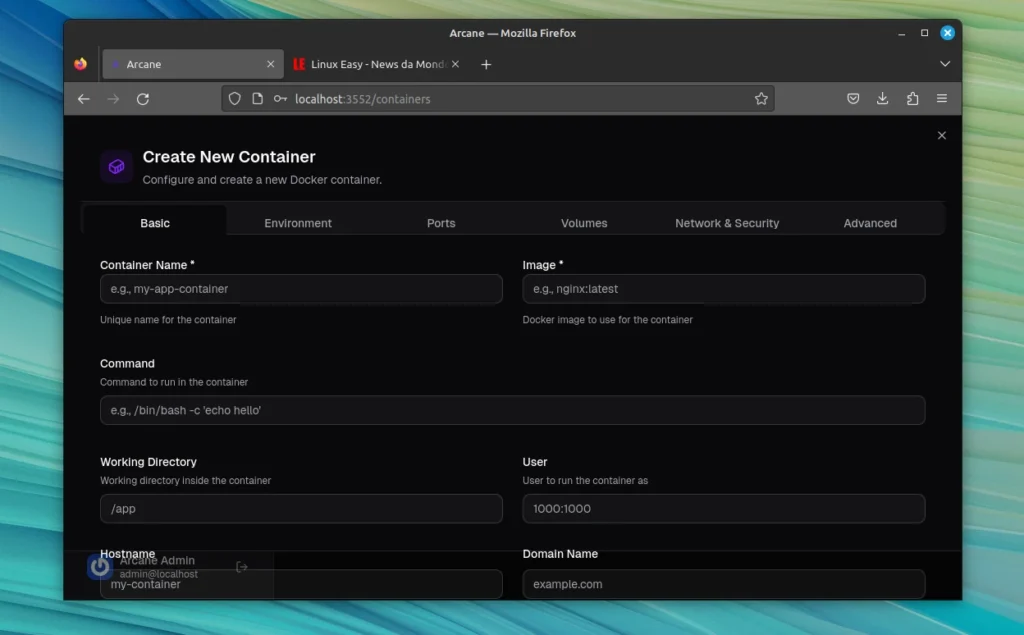Select the Volumes tab
This screenshot has height=635, width=1024.
pyautogui.click(x=584, y=223)
